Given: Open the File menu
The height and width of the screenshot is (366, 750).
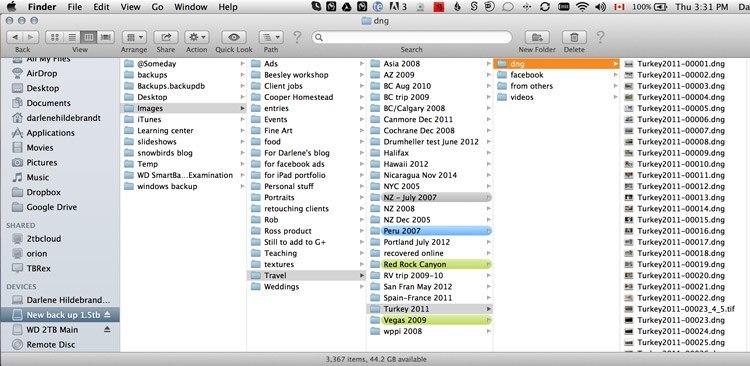Looking at the screenshot, I should tap(75, 7).
